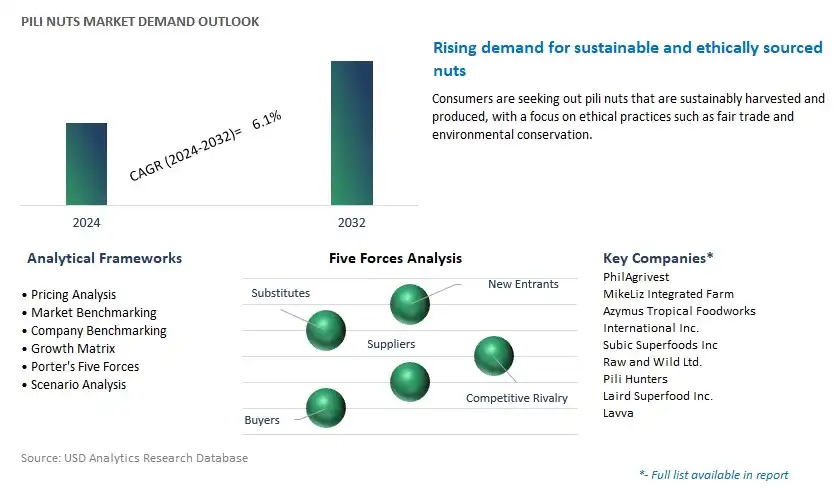Click the Buyers green sphere

pyautogui.click(x=326, y=408)
